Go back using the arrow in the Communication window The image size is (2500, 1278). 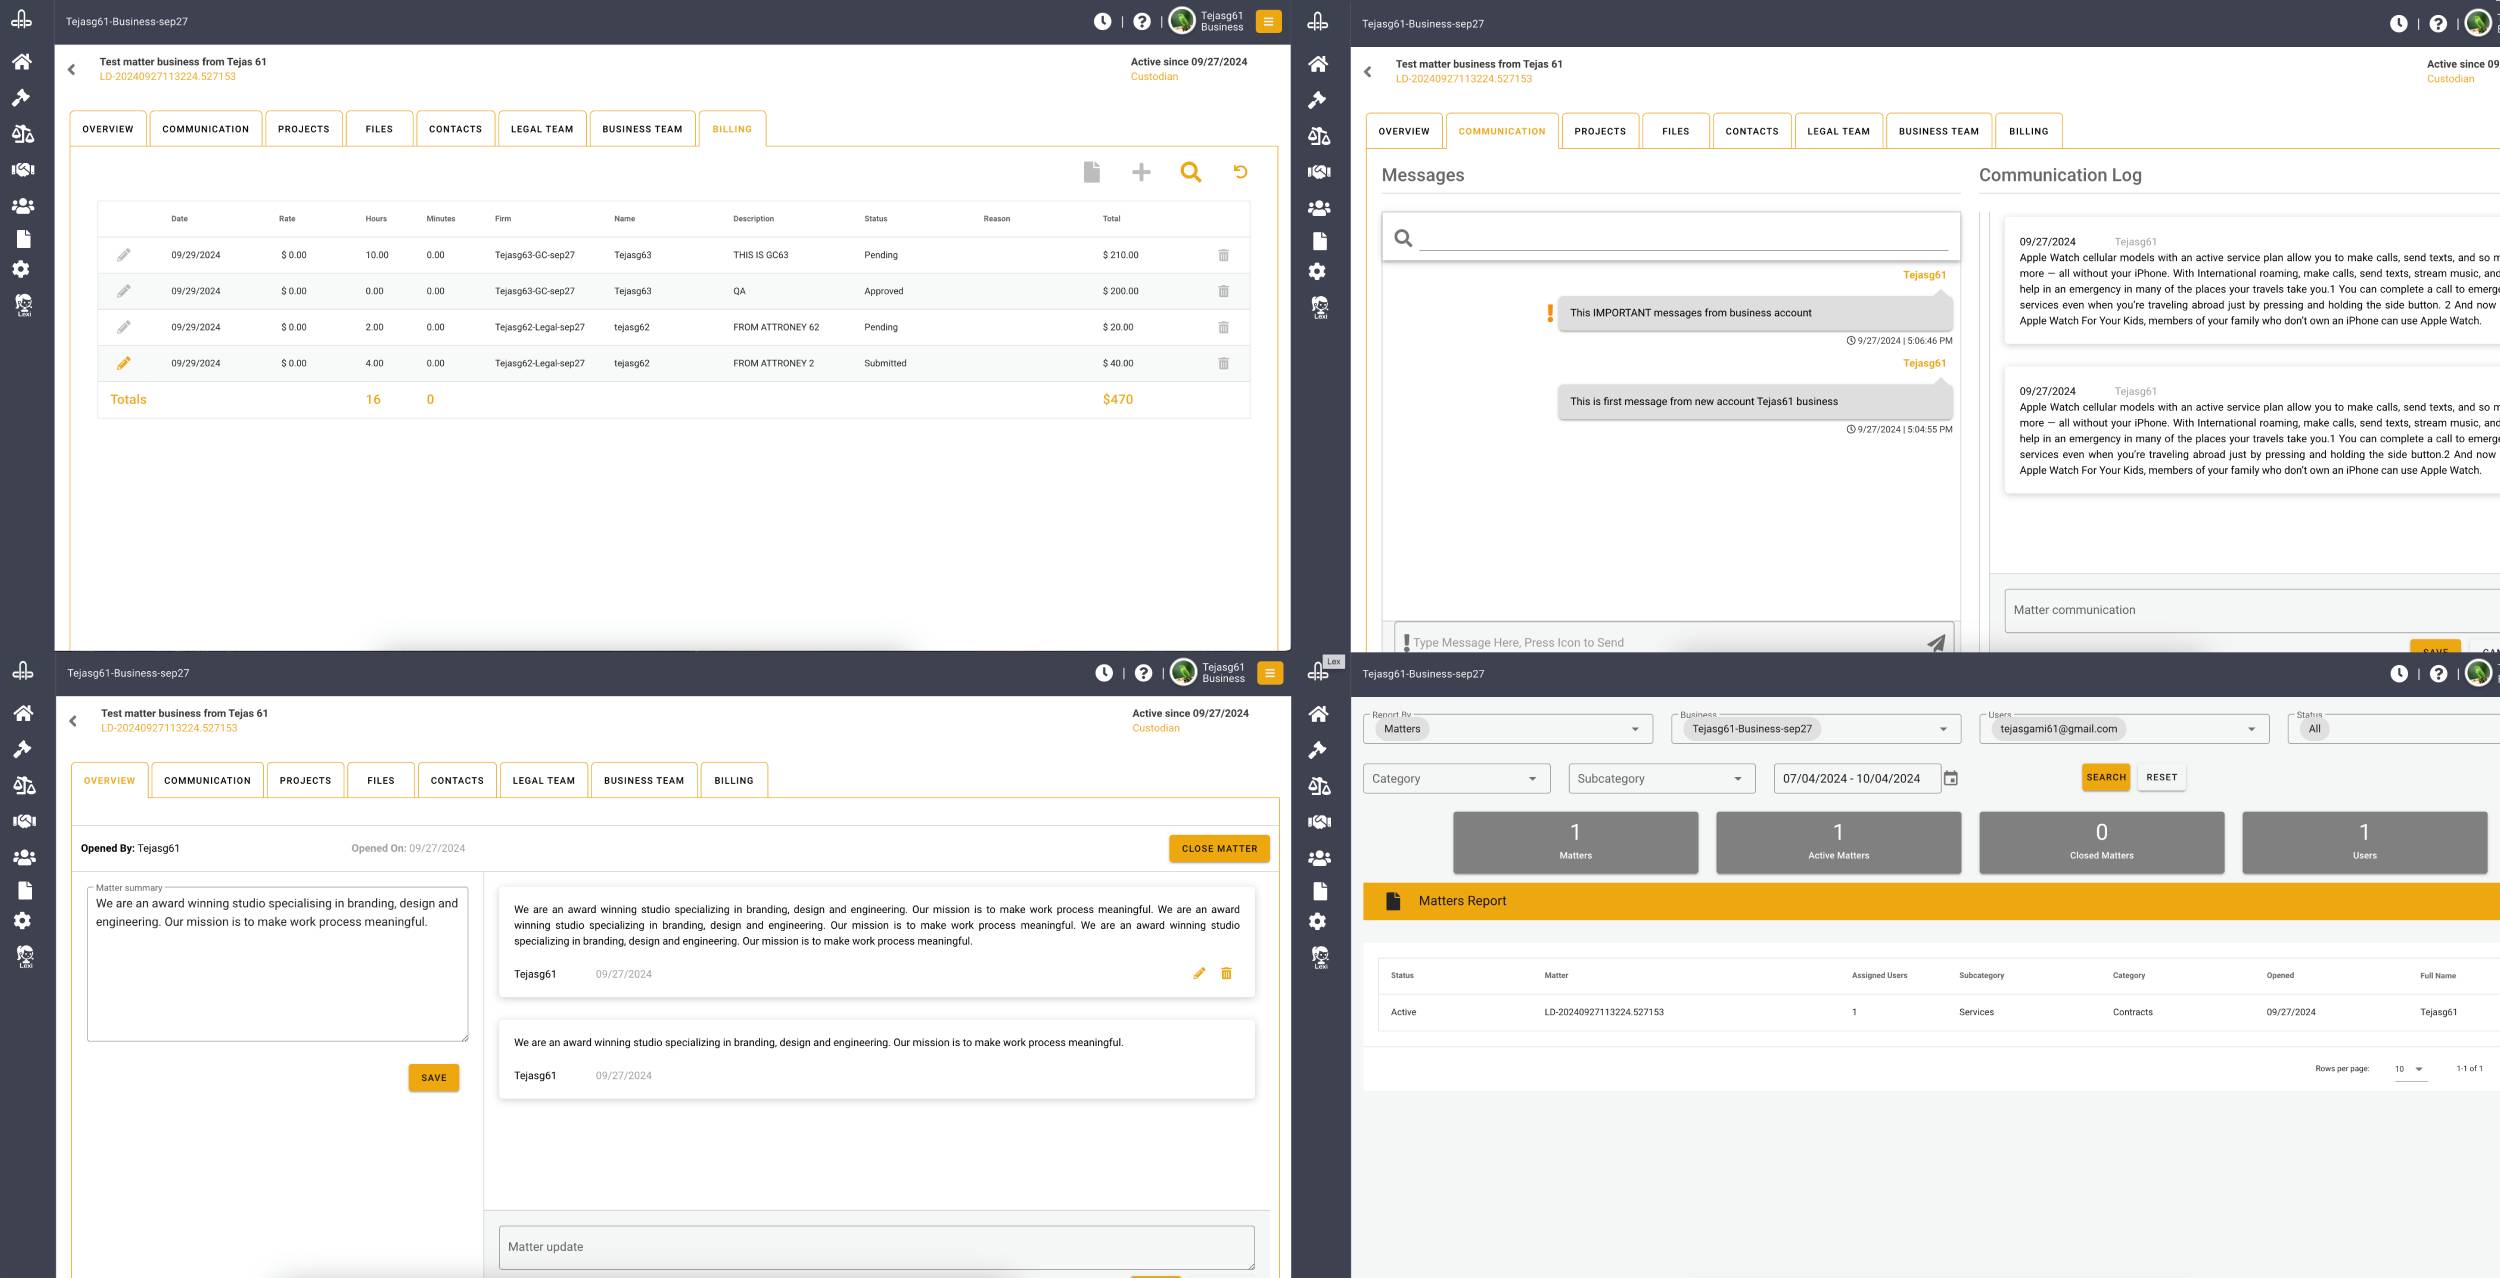point(1367,72)
